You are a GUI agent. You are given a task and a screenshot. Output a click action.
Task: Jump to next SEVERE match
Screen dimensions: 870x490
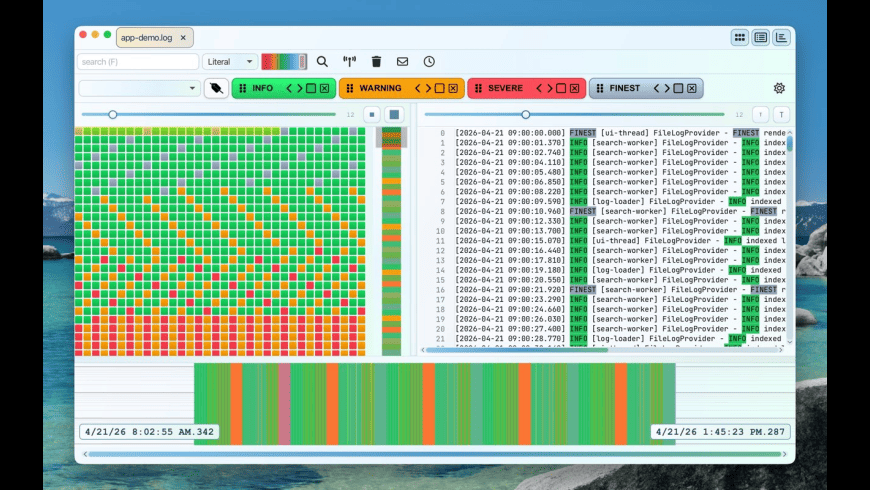[549, 88]
